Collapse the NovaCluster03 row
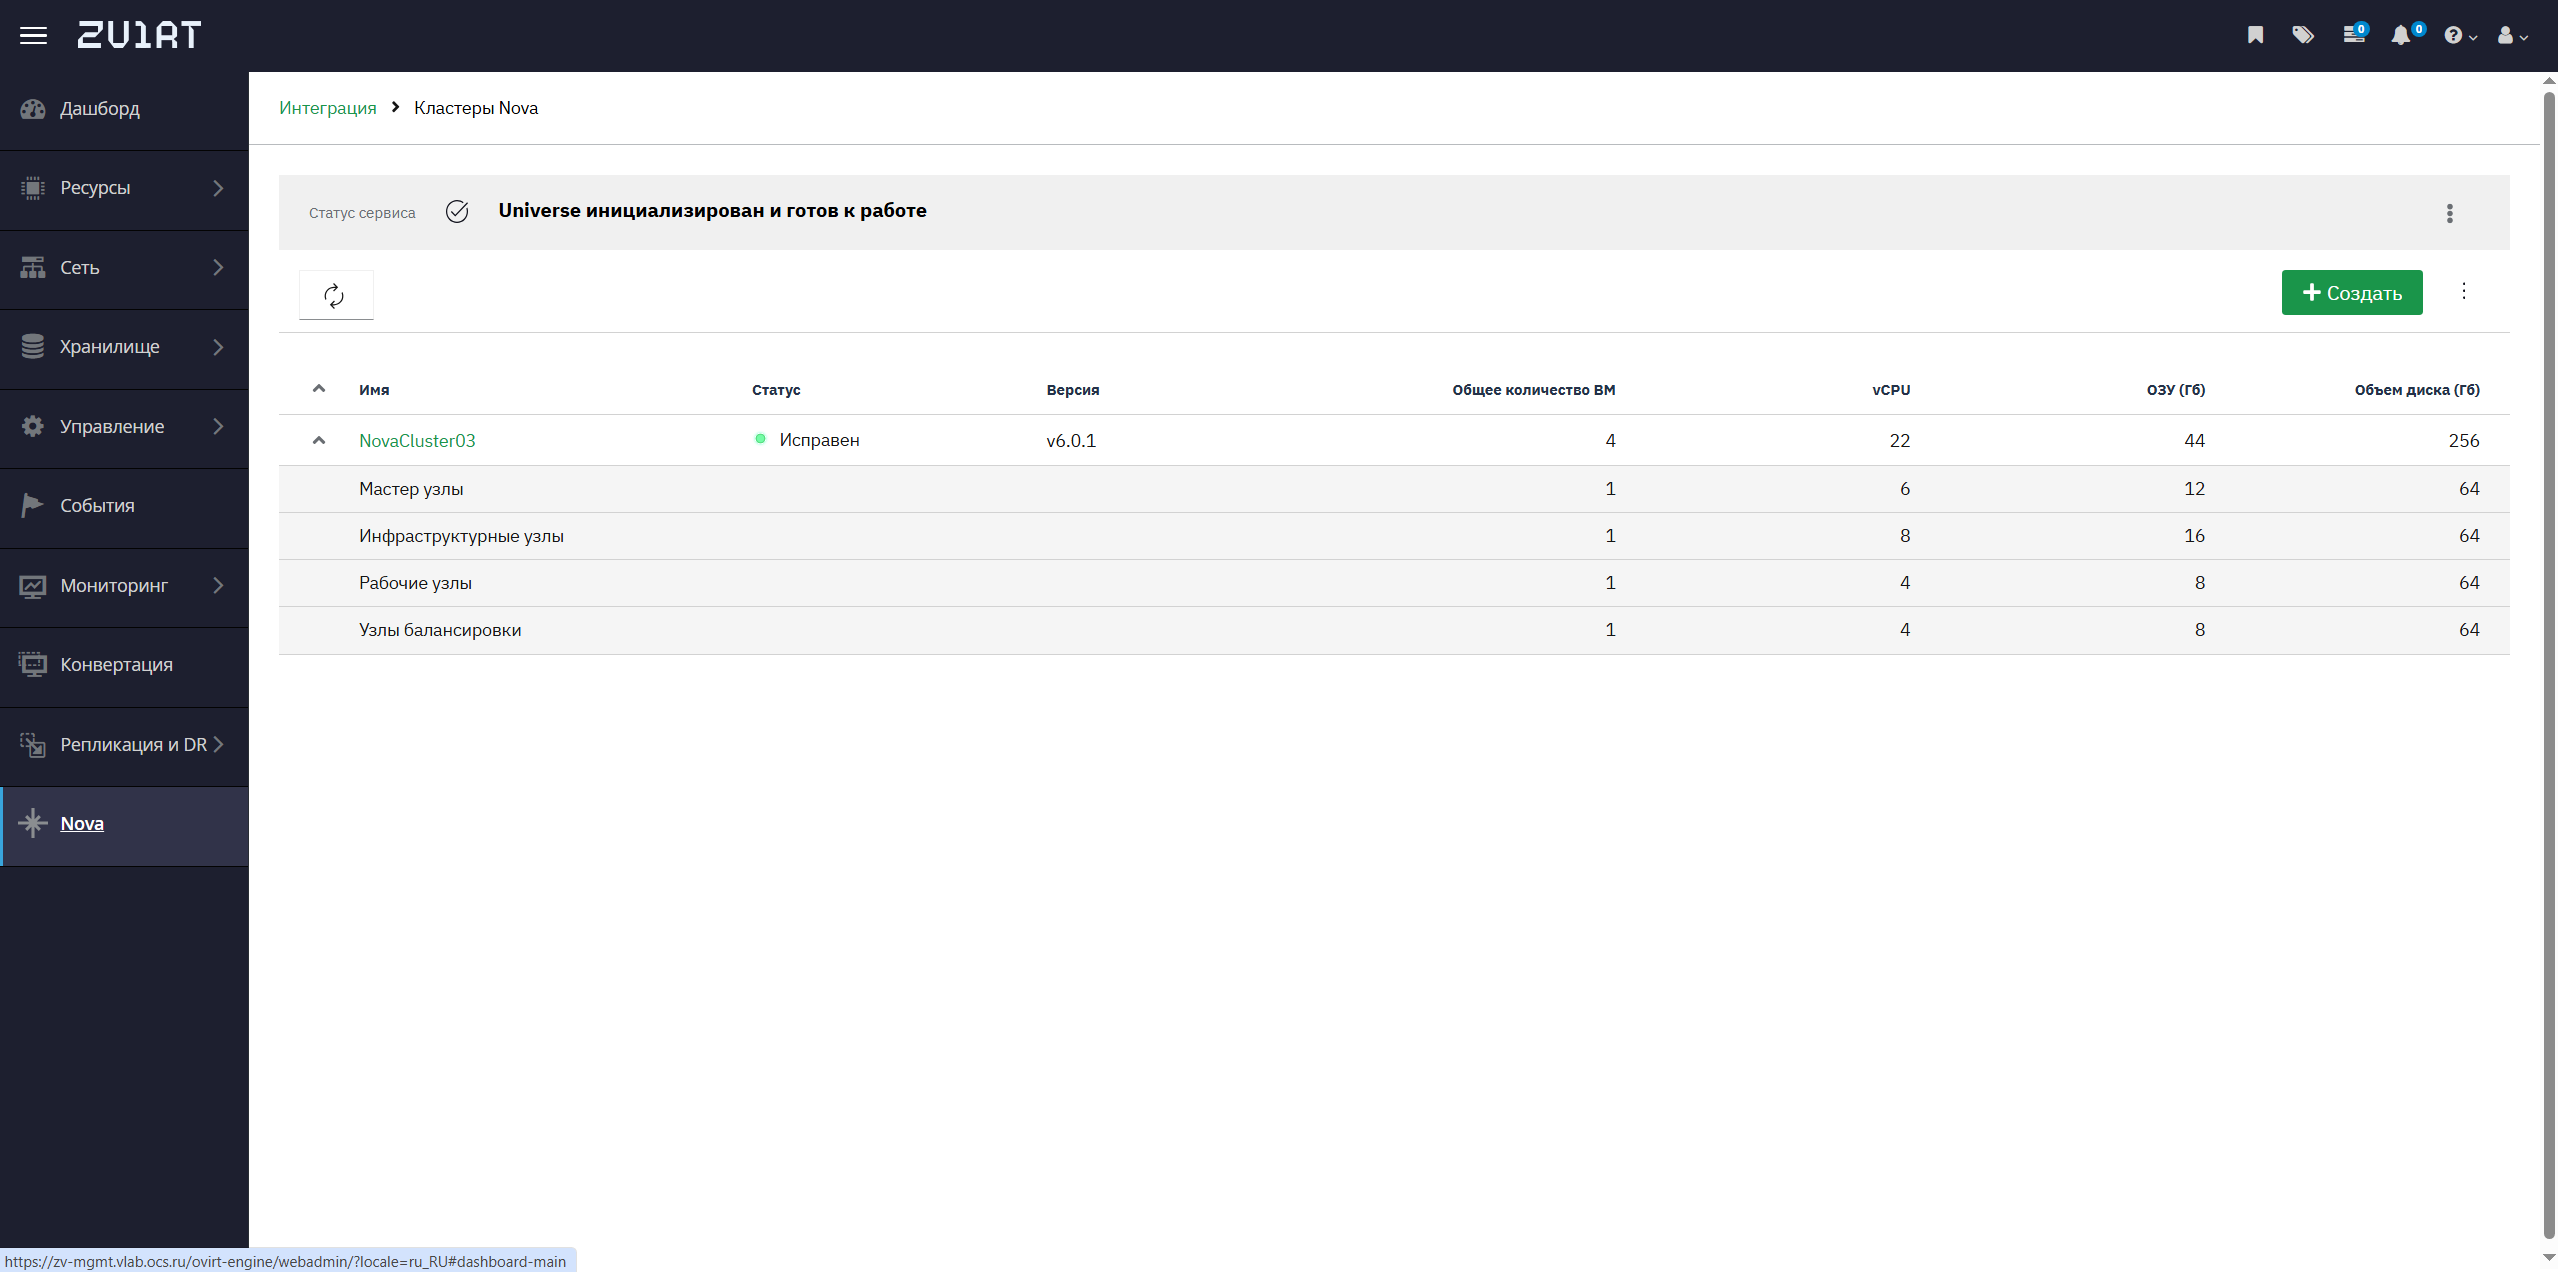2558x1272 pixels. (319, 440)
